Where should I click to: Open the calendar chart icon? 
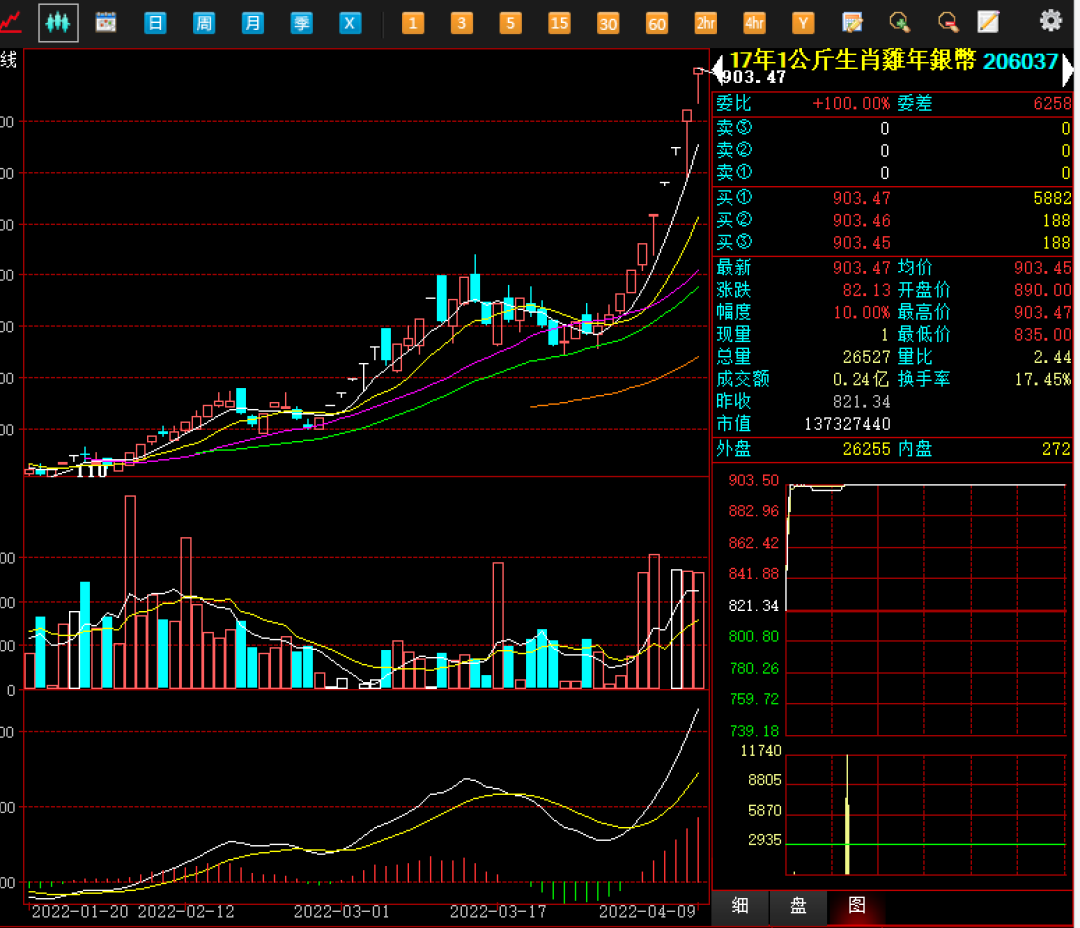(106, 23)
